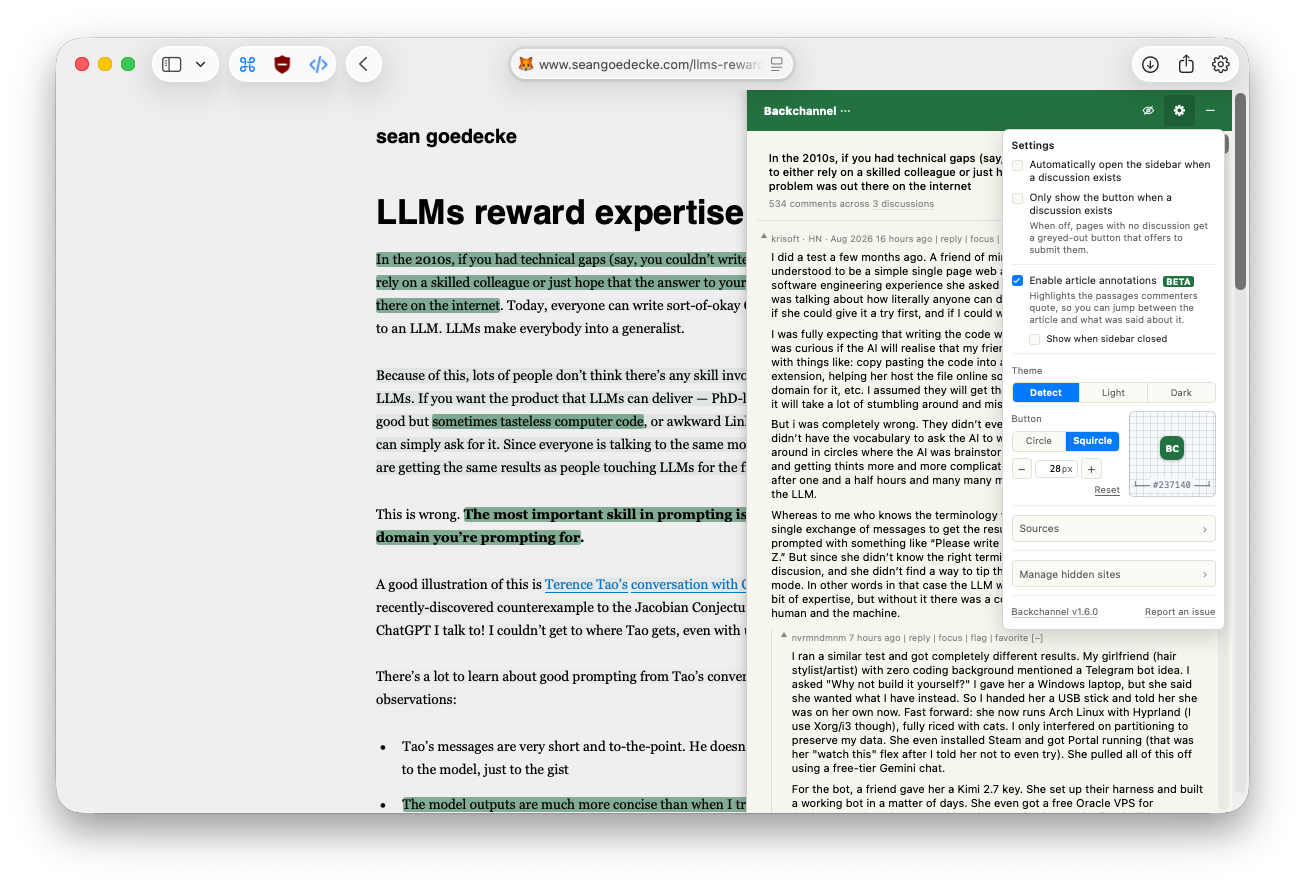This screenshot has height=887, width=1305.
Task: Go back to the previous page
Action: [x=364, y=64]
